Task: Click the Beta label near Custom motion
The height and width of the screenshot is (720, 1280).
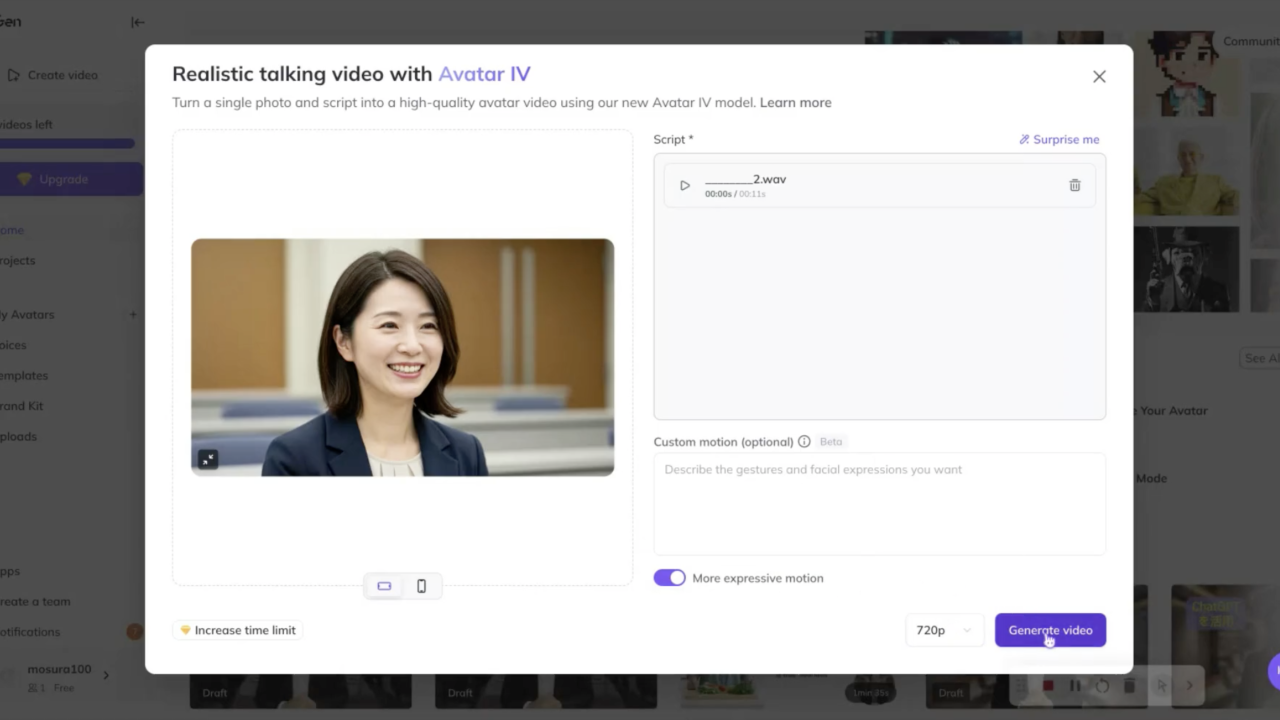Action: tap(831, 441)
